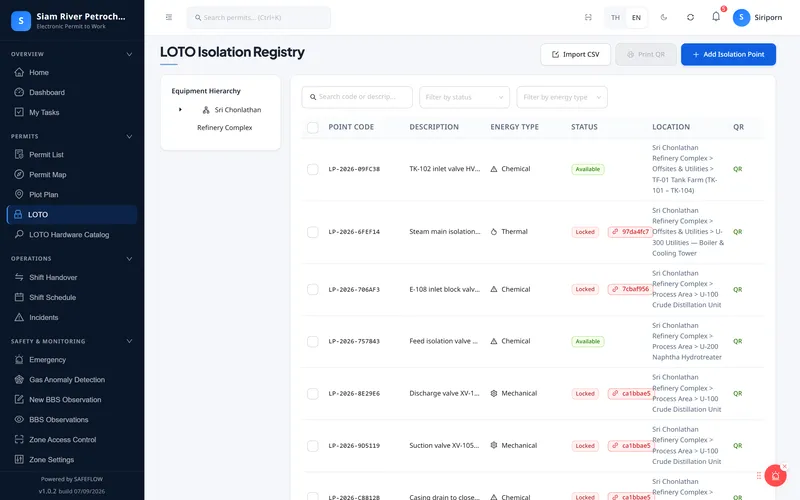800x500 pixels.
Task: Open permit ca1bbae5 on LP-2026-905119 row
Action: (x=631, y=445)
